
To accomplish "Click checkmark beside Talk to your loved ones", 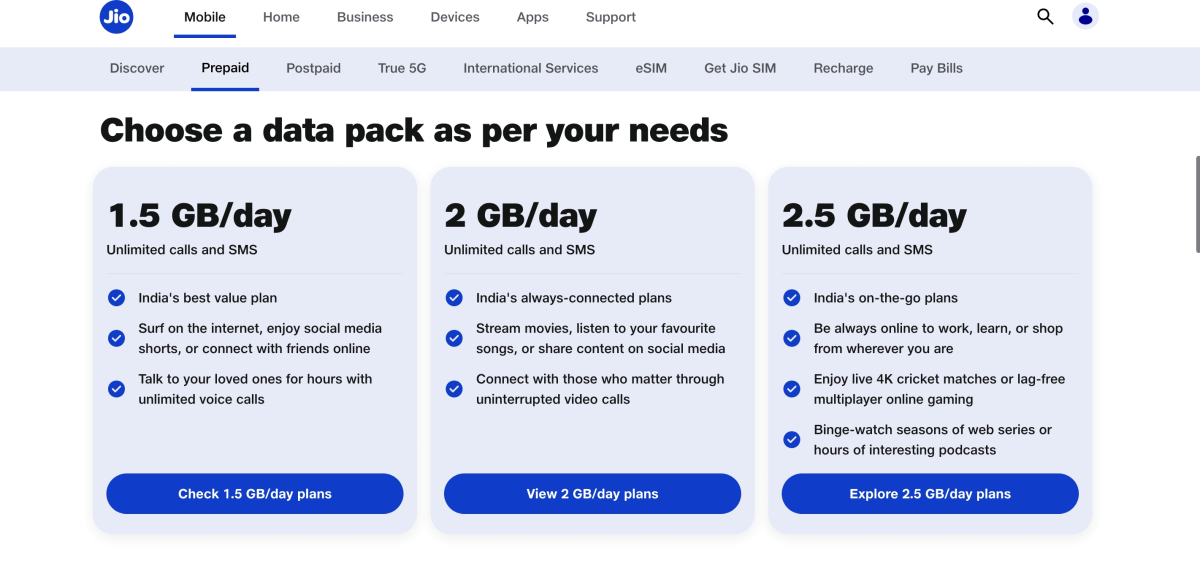I will coord(116,389).
